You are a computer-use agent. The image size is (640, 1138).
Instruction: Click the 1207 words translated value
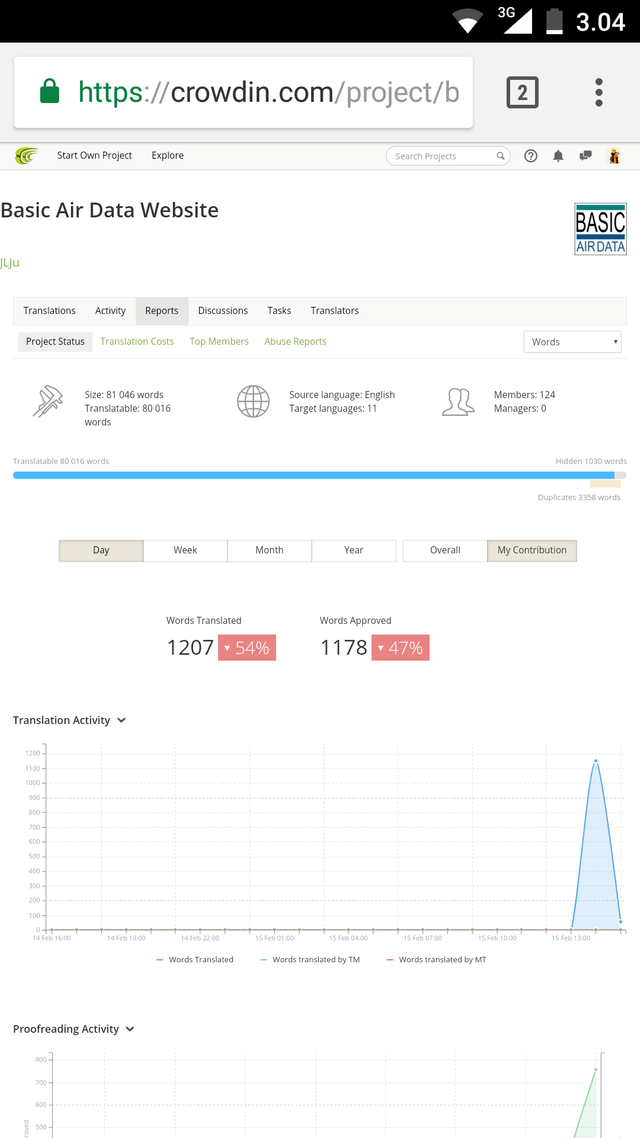point(190,648)
